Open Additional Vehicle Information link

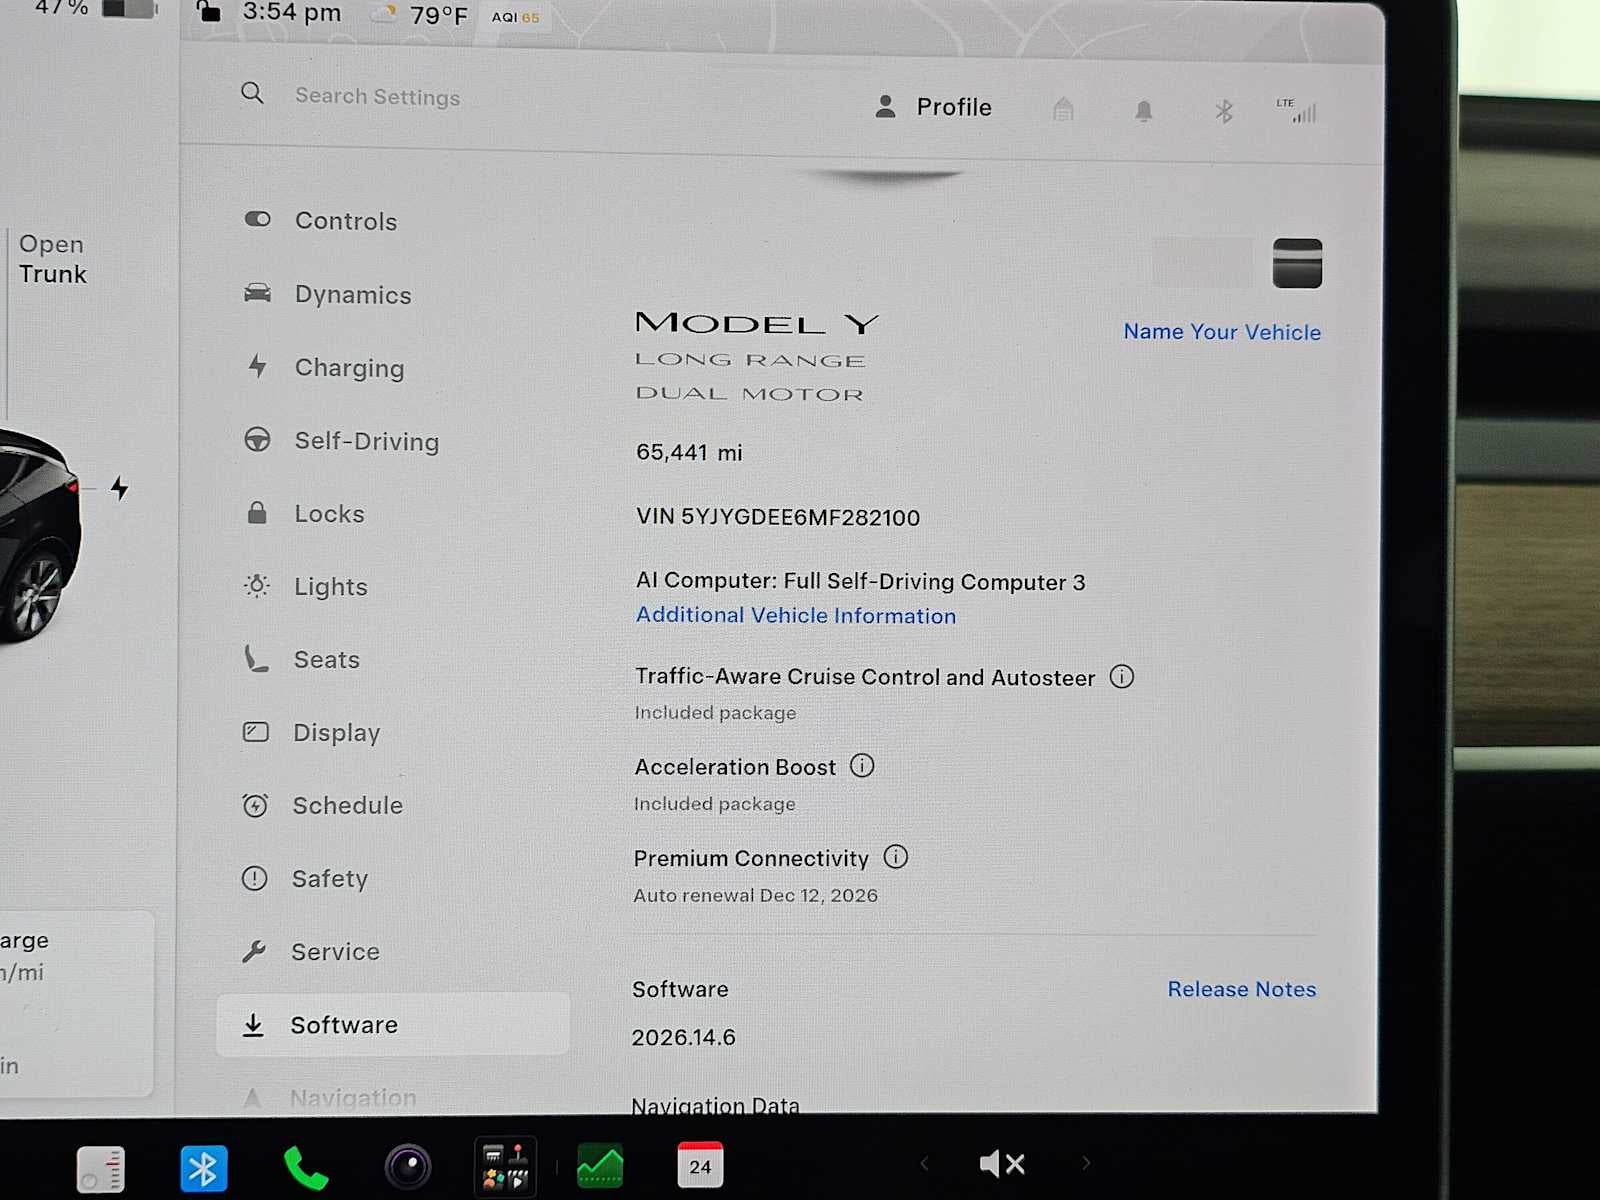tap(796, 615)
